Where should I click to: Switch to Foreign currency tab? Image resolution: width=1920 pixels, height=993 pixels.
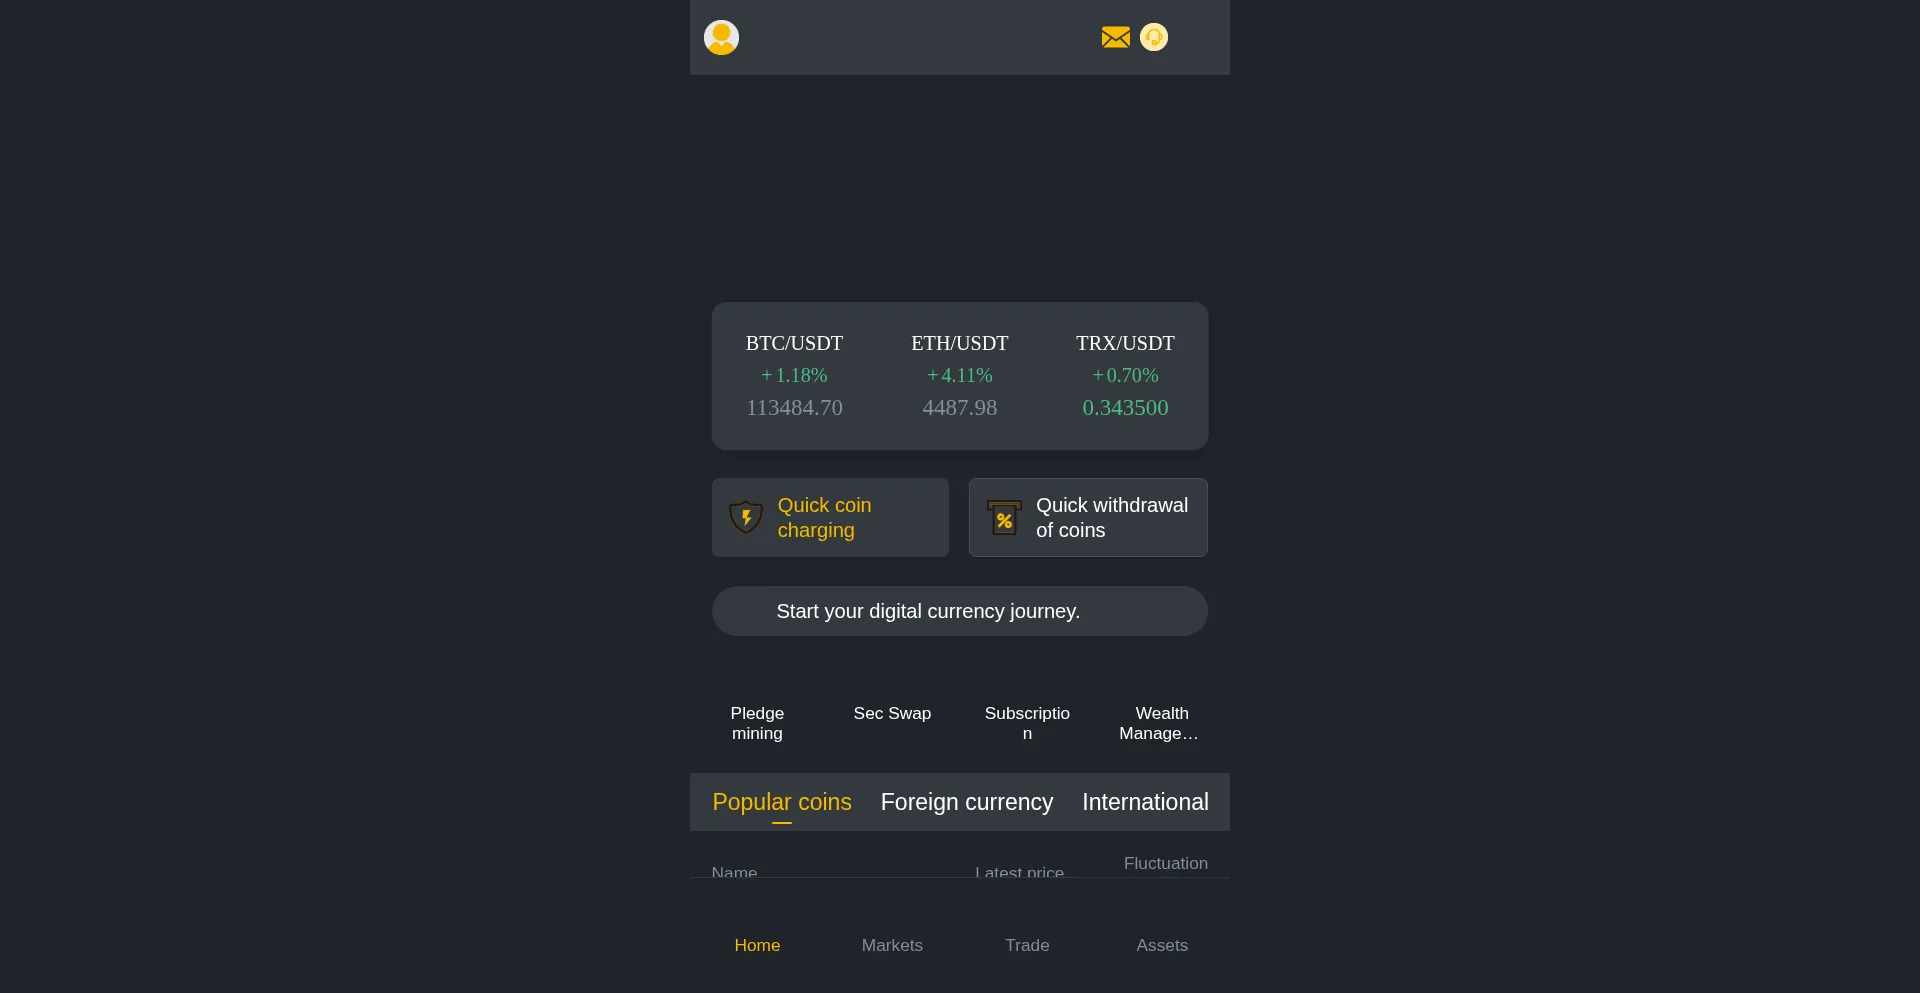(966, 802)
